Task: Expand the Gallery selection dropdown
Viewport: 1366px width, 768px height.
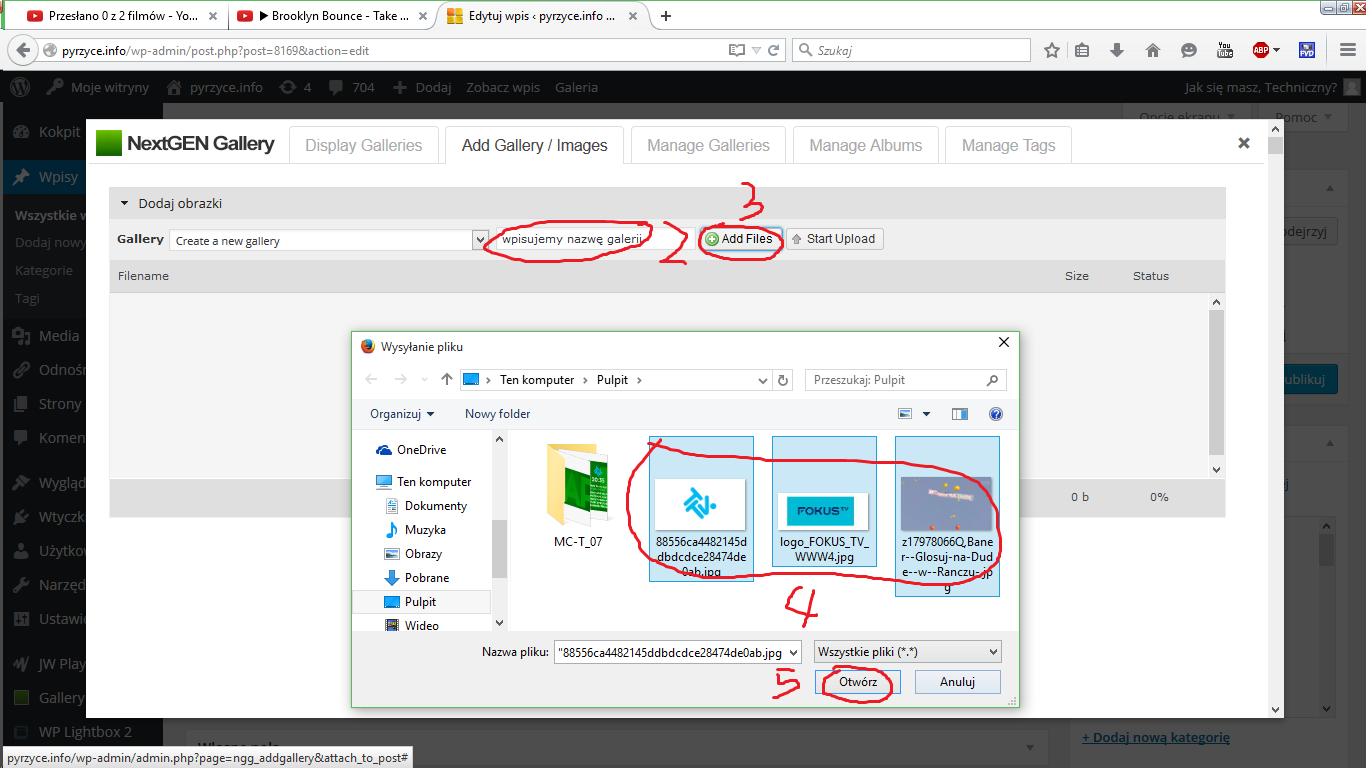Action: coord(479,240)
